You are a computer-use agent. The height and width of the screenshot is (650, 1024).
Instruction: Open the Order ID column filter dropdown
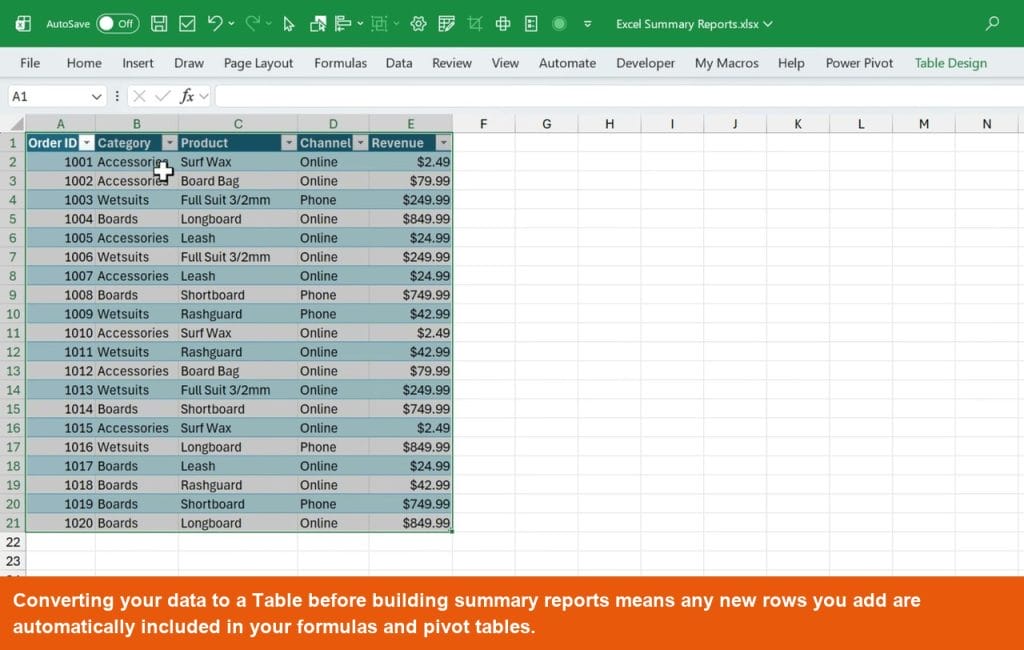[86, 143]
